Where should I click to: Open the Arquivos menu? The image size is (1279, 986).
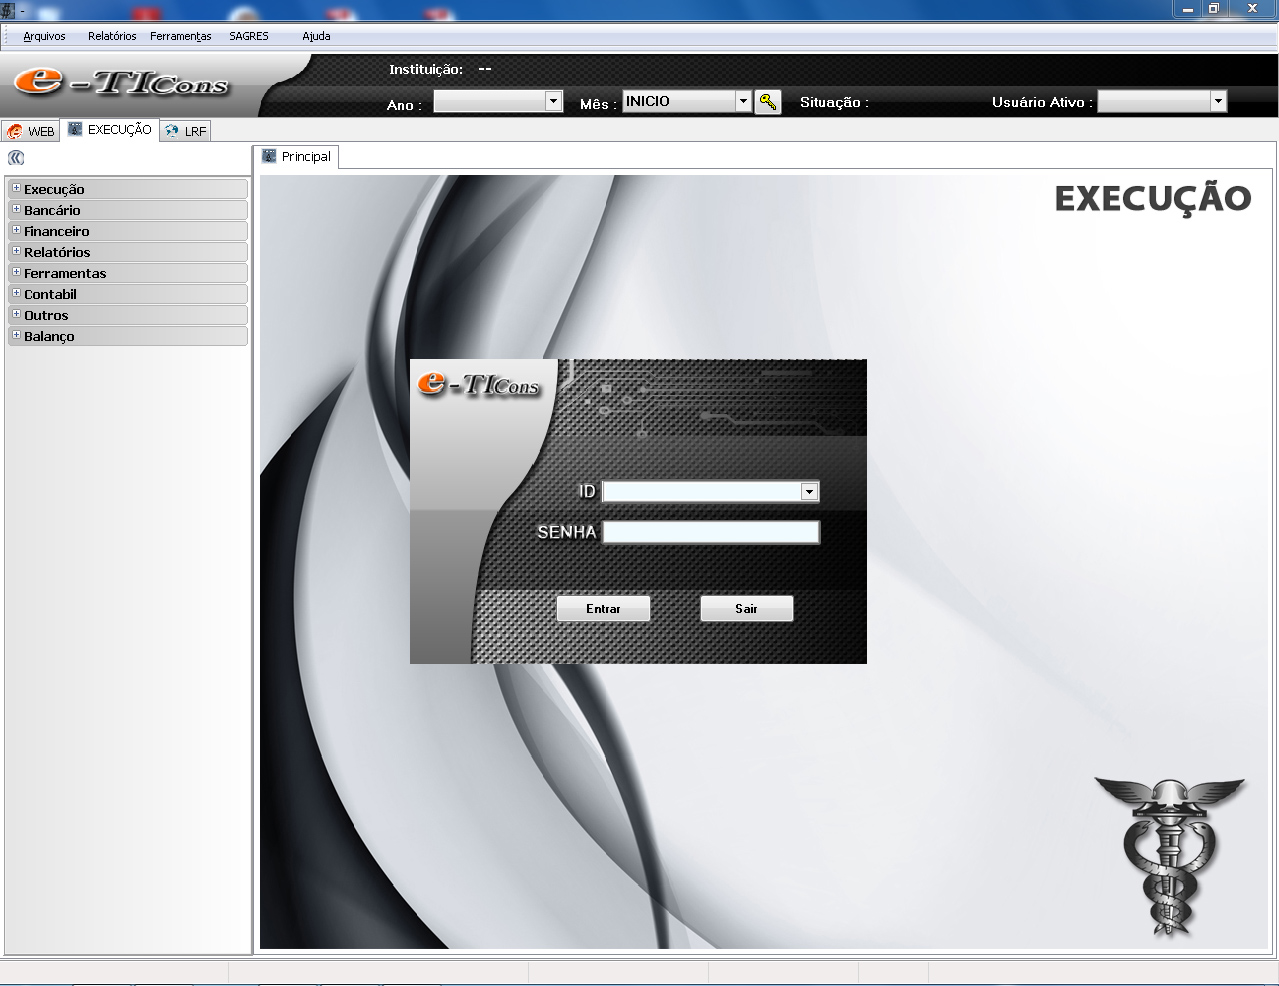pos(44,36)
